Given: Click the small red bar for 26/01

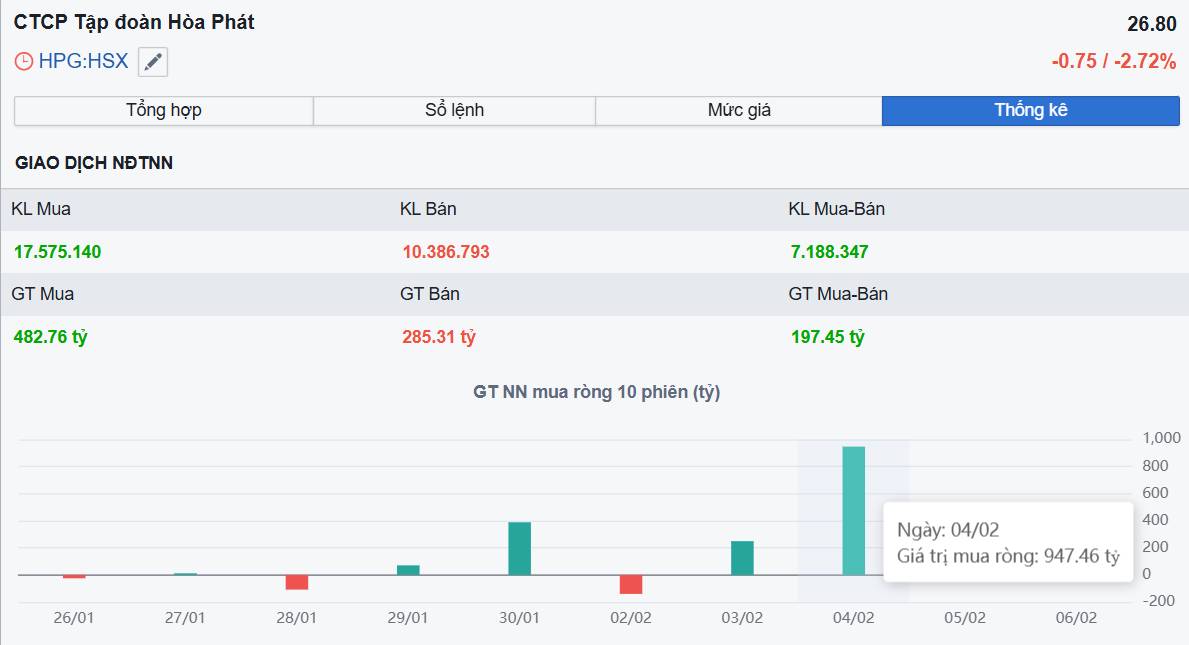Looking at the screenshot, I should click(74, 577).
